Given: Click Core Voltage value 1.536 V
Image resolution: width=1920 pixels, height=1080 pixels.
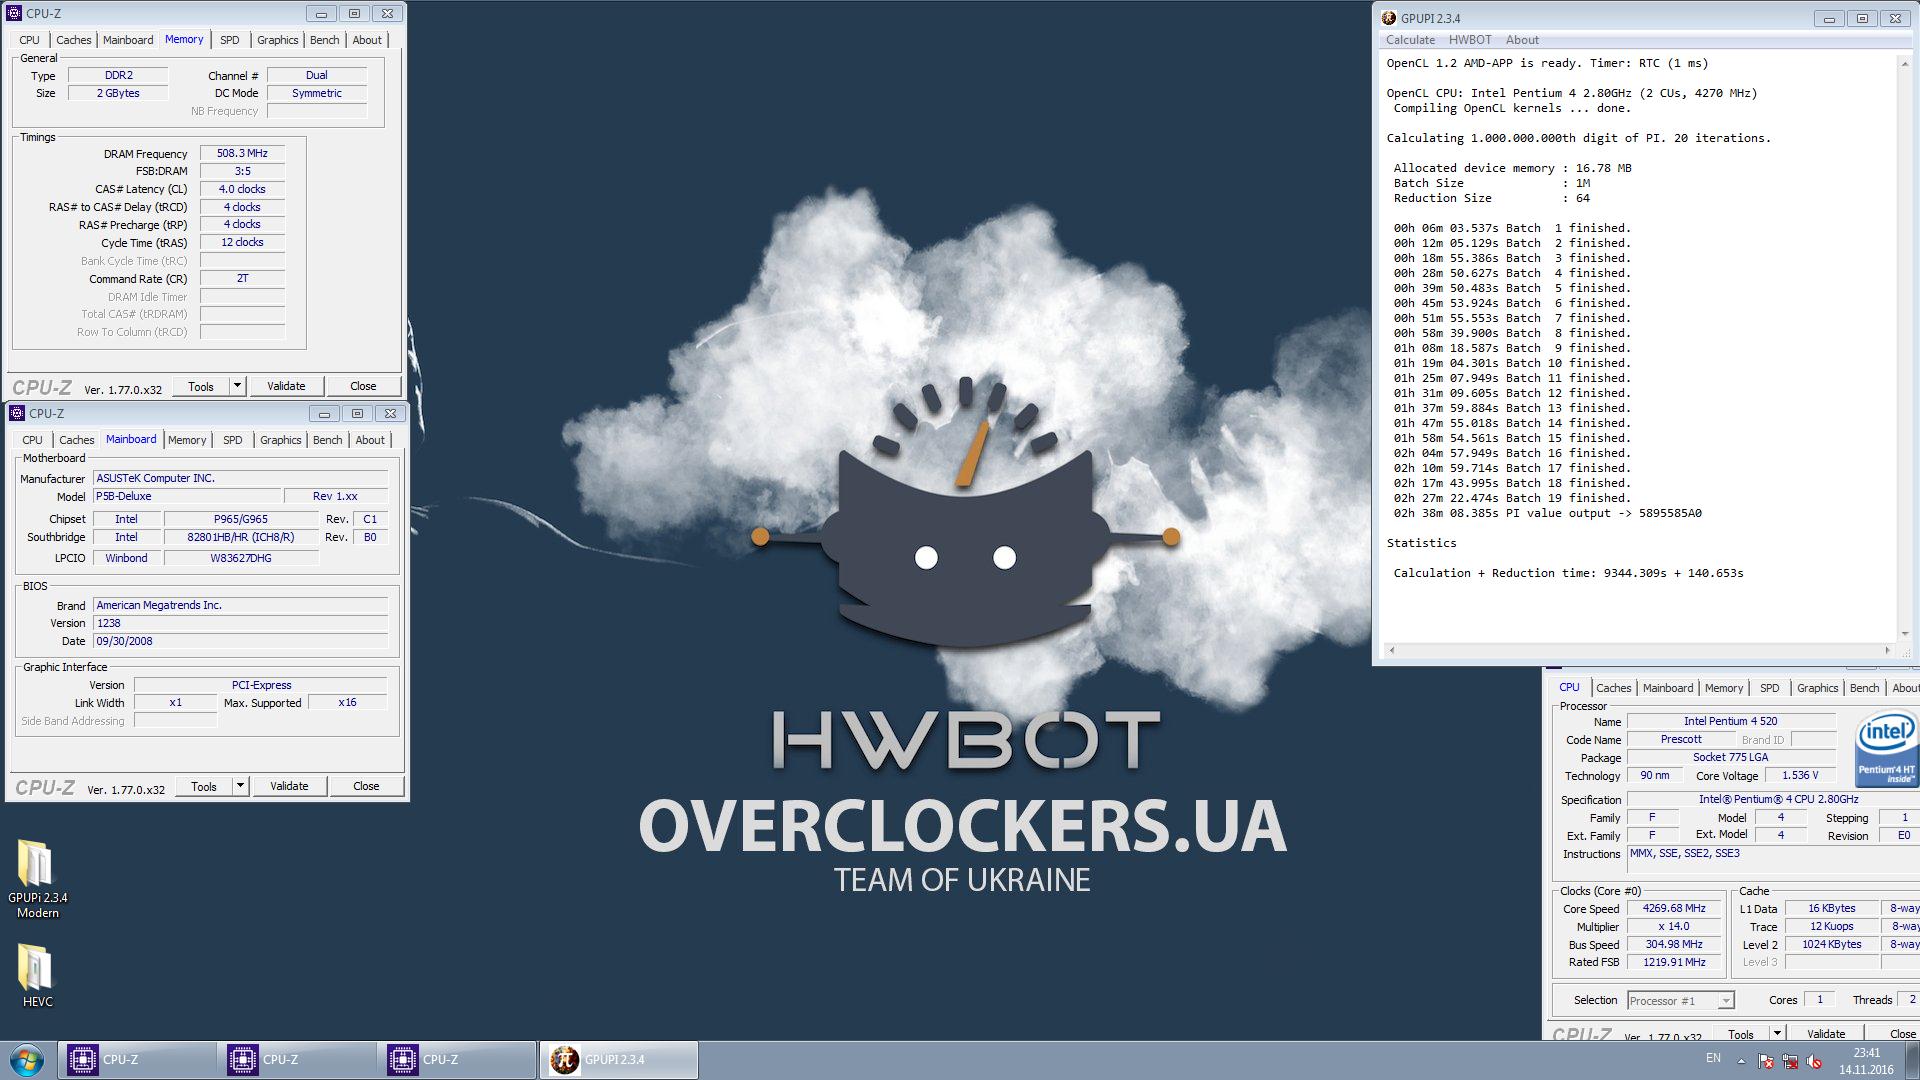Looking at the screenshot, I should pyautogui.click(x=1800, y=775).
